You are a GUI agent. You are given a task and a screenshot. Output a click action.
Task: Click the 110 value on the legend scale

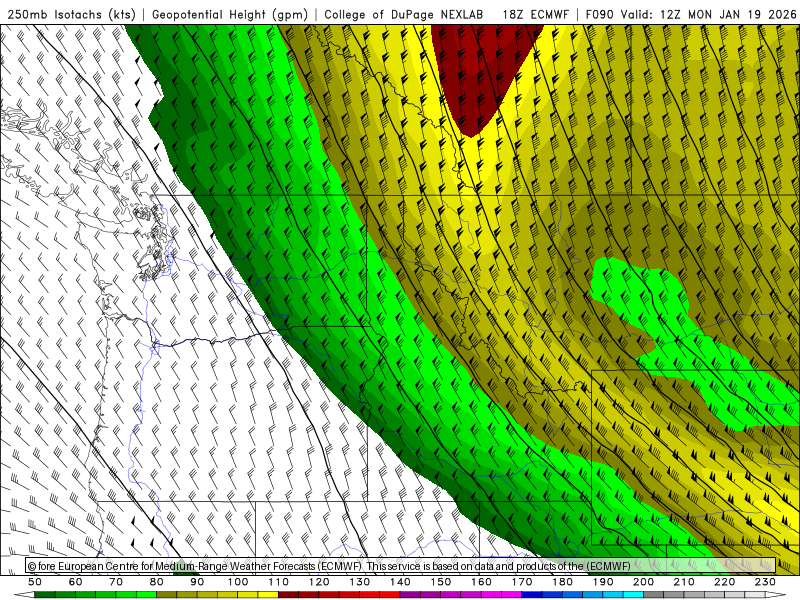coord(279,582)
